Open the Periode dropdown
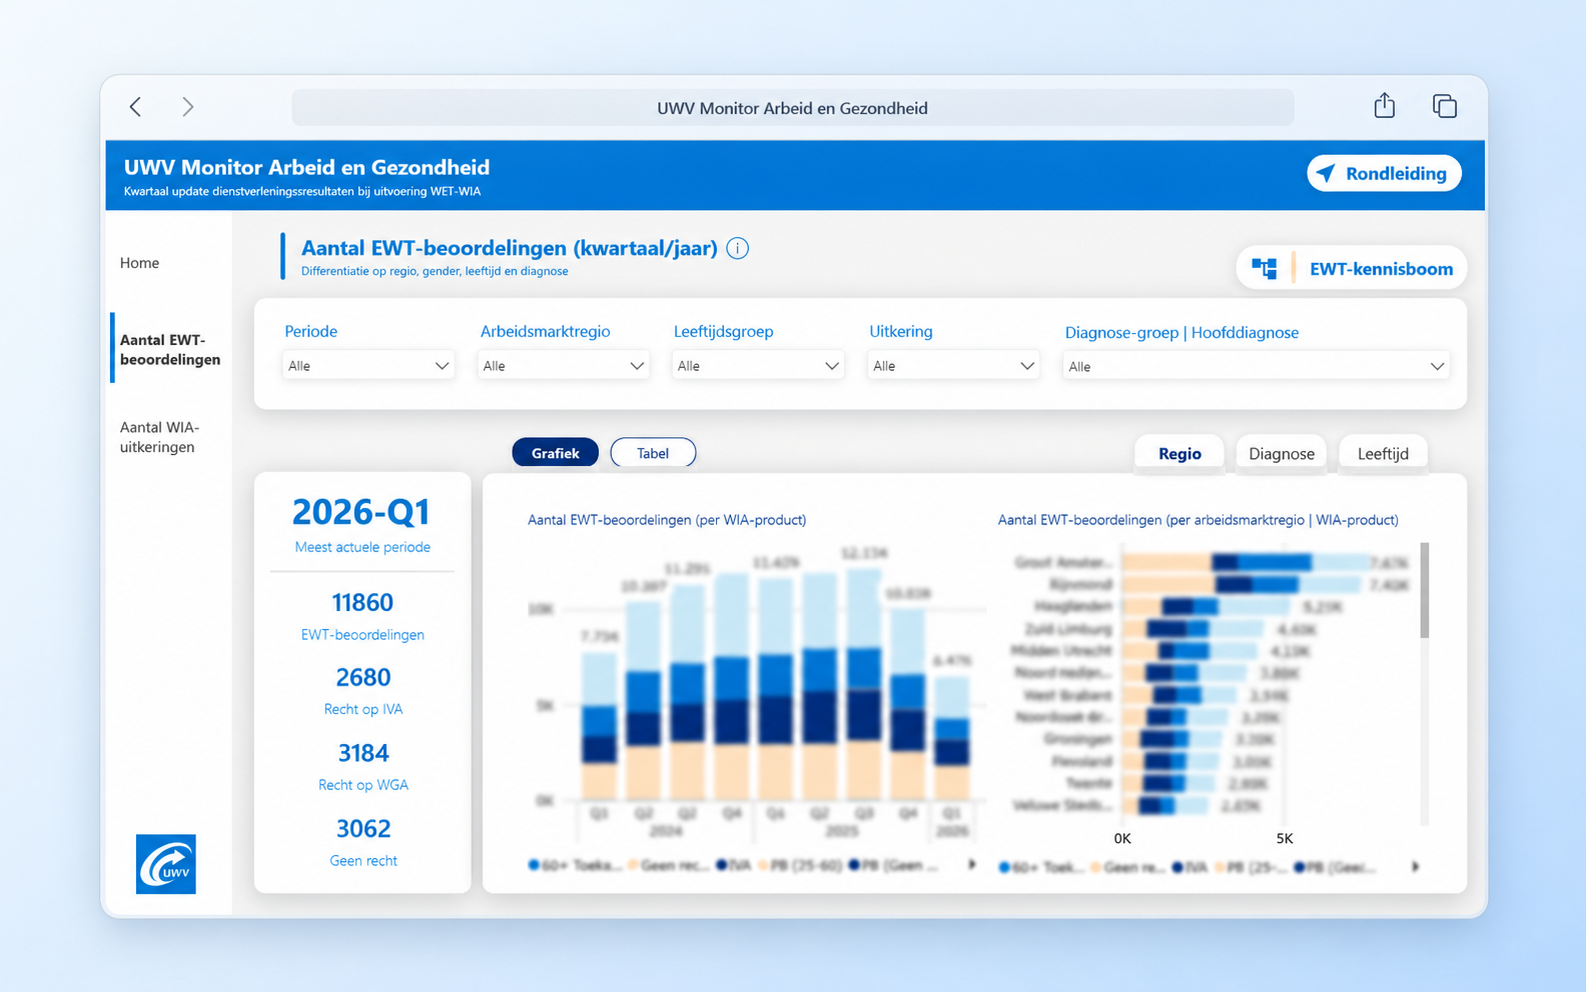1586x992 pixels. click(368, 366)
